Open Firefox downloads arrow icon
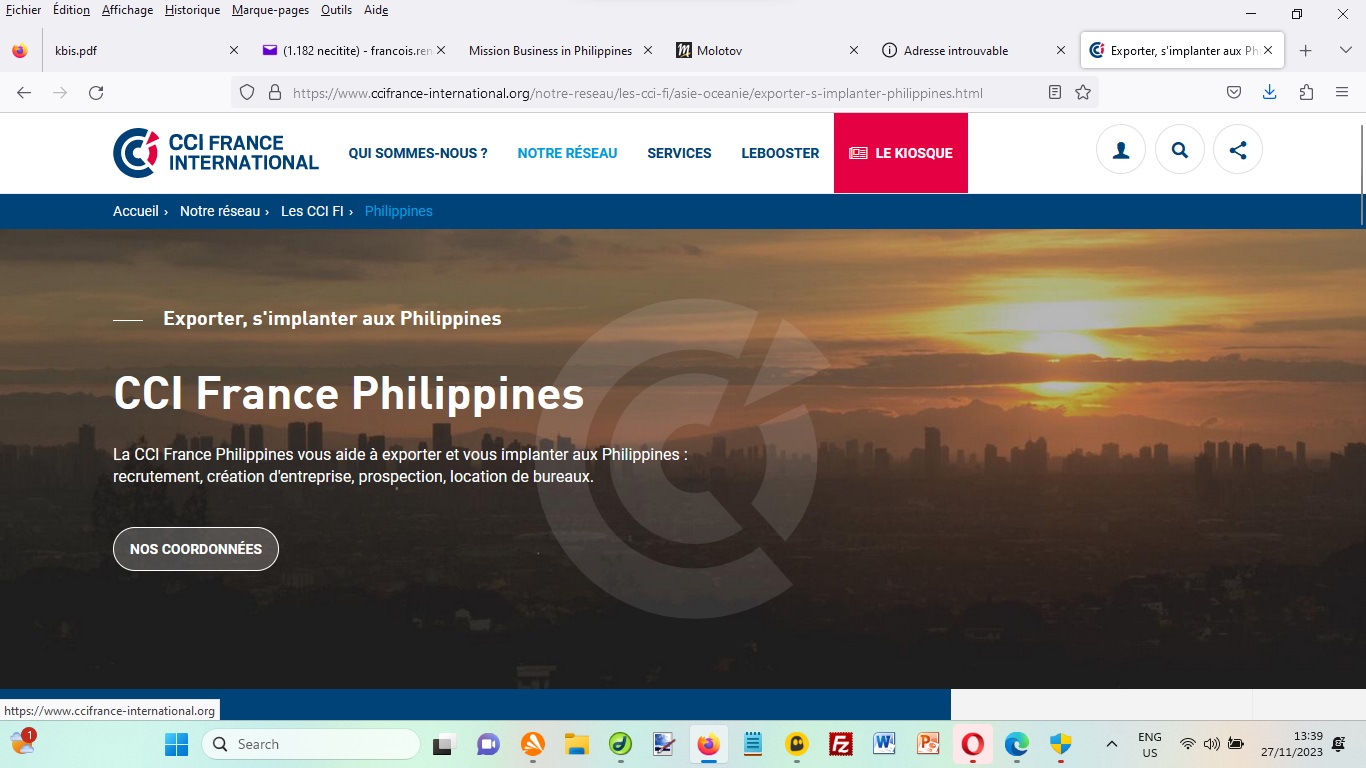Image resolution: width=1366 pixels, height=768 pixels. pos(1269,93)
